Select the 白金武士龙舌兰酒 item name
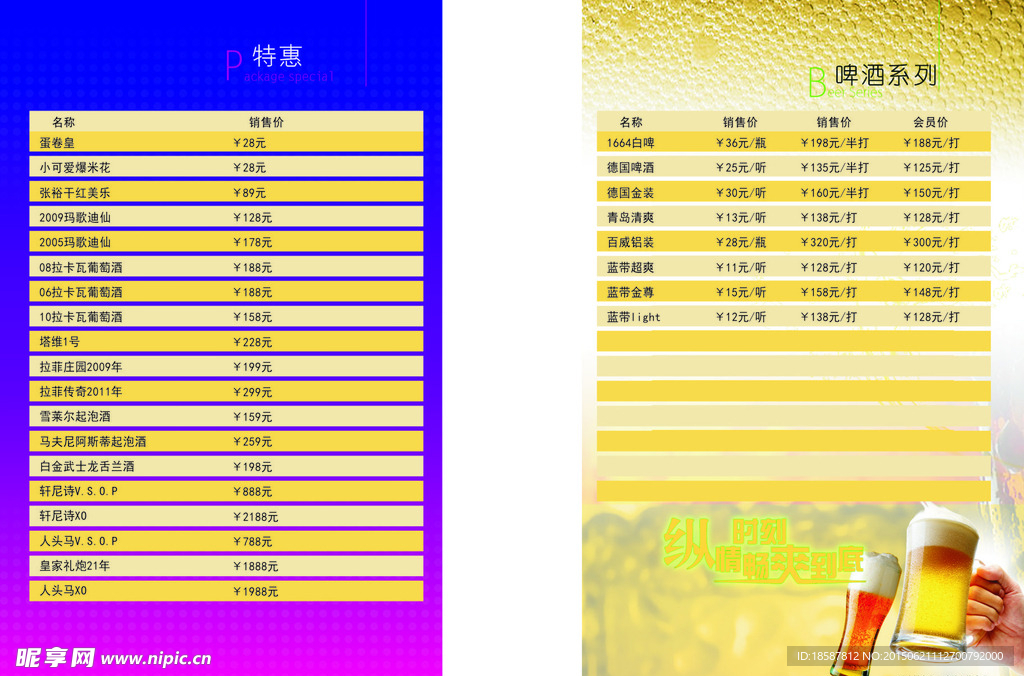The height and width of the screenshot is (676, 1024). click(86, 466)
